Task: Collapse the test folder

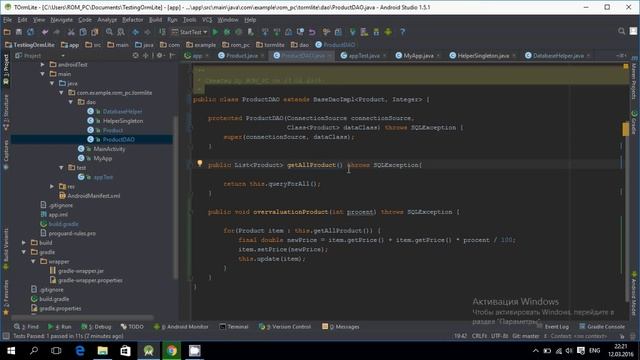Action: click(x=61, y=168)
